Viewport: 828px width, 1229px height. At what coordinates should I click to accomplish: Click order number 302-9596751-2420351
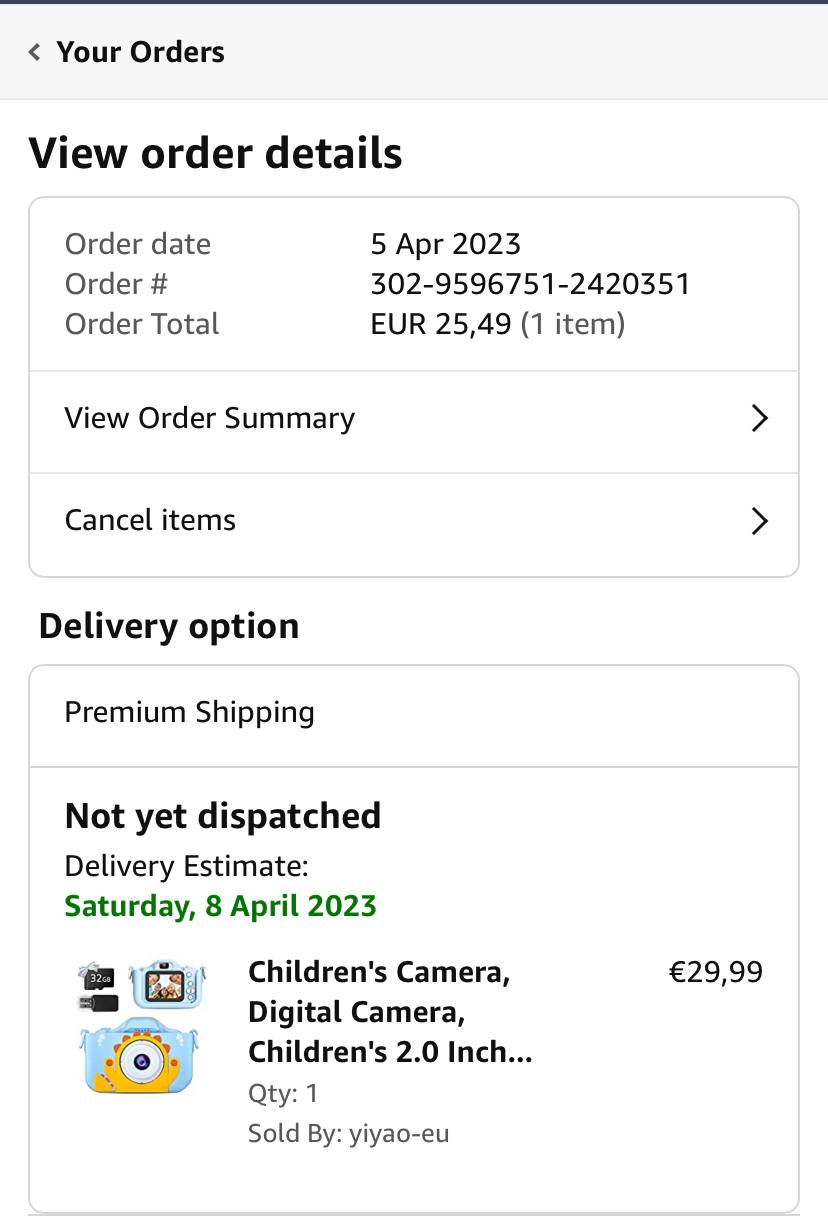click(530, 284)
